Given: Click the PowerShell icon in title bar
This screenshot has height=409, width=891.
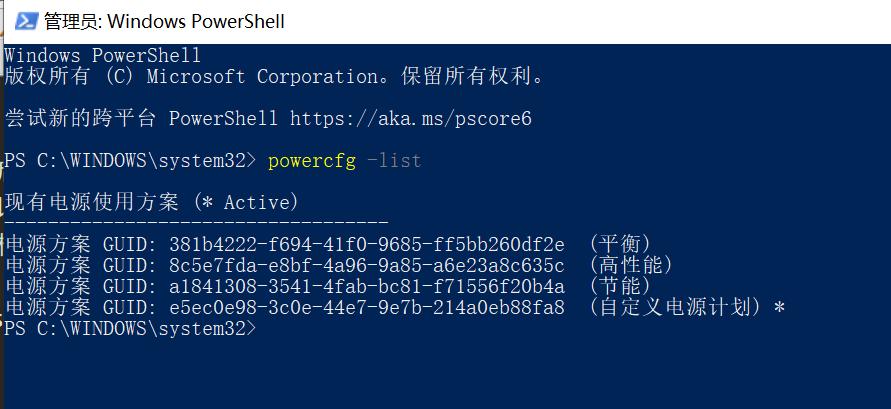Looking at the screenshot, I should point(27,21).
